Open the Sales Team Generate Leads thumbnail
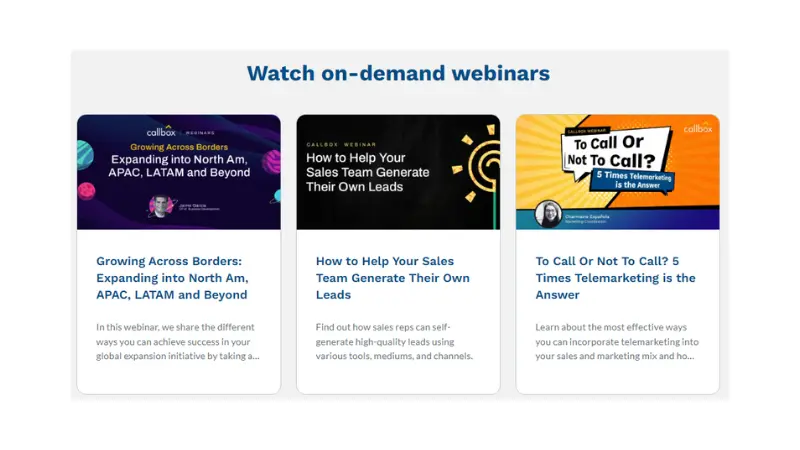800x450 pixels. click(x=398, y=172)
